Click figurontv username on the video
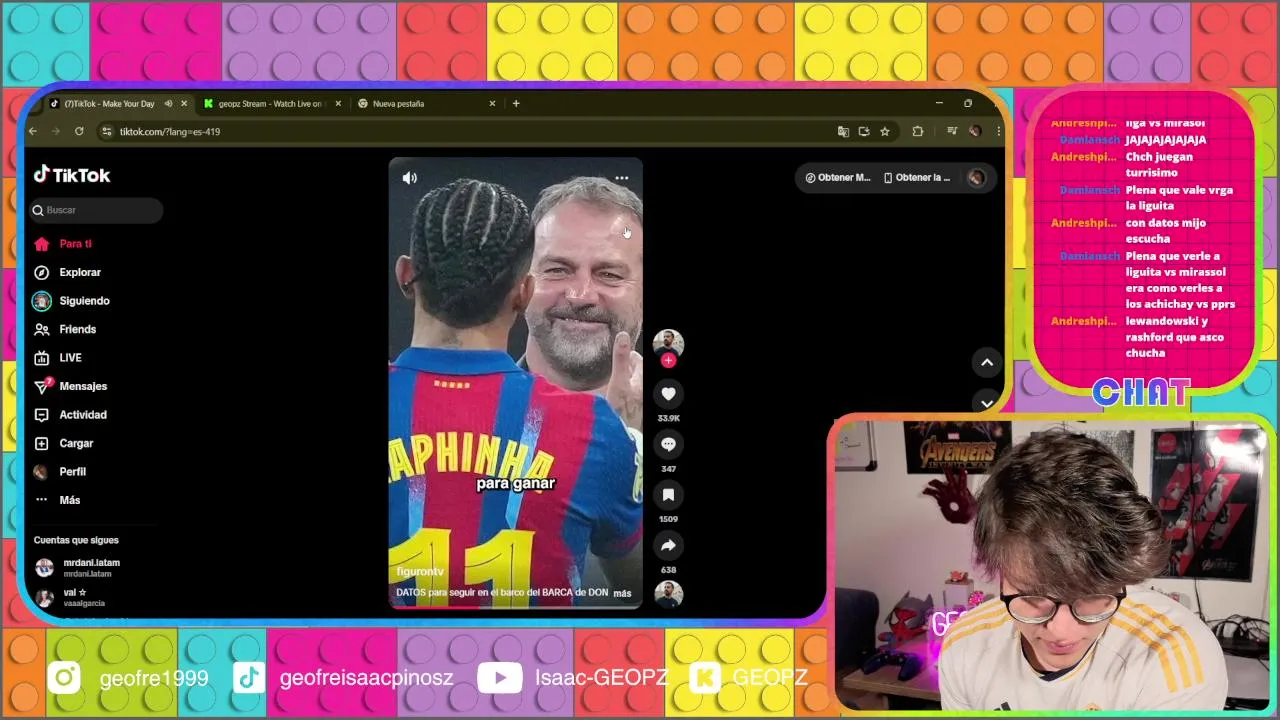 (x=420, y=572)
